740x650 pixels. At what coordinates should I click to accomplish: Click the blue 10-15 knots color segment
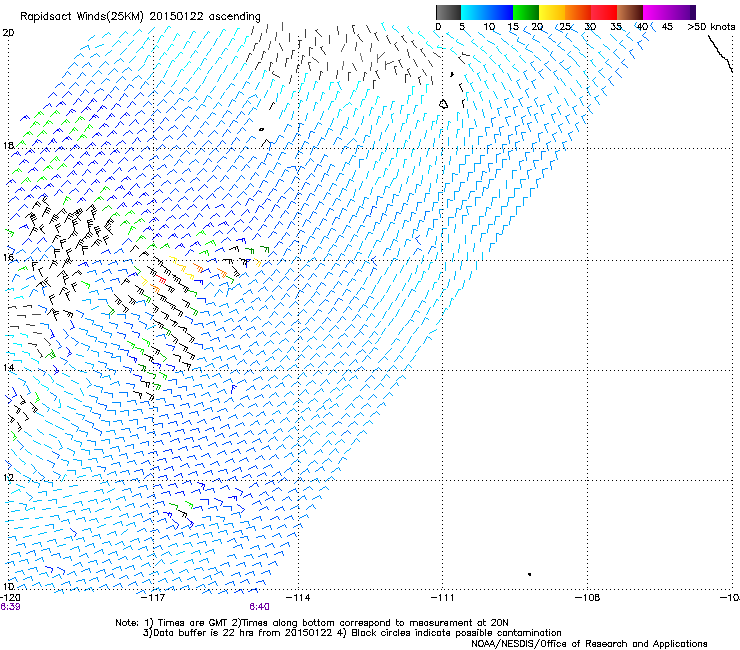[x=500, y=12]
